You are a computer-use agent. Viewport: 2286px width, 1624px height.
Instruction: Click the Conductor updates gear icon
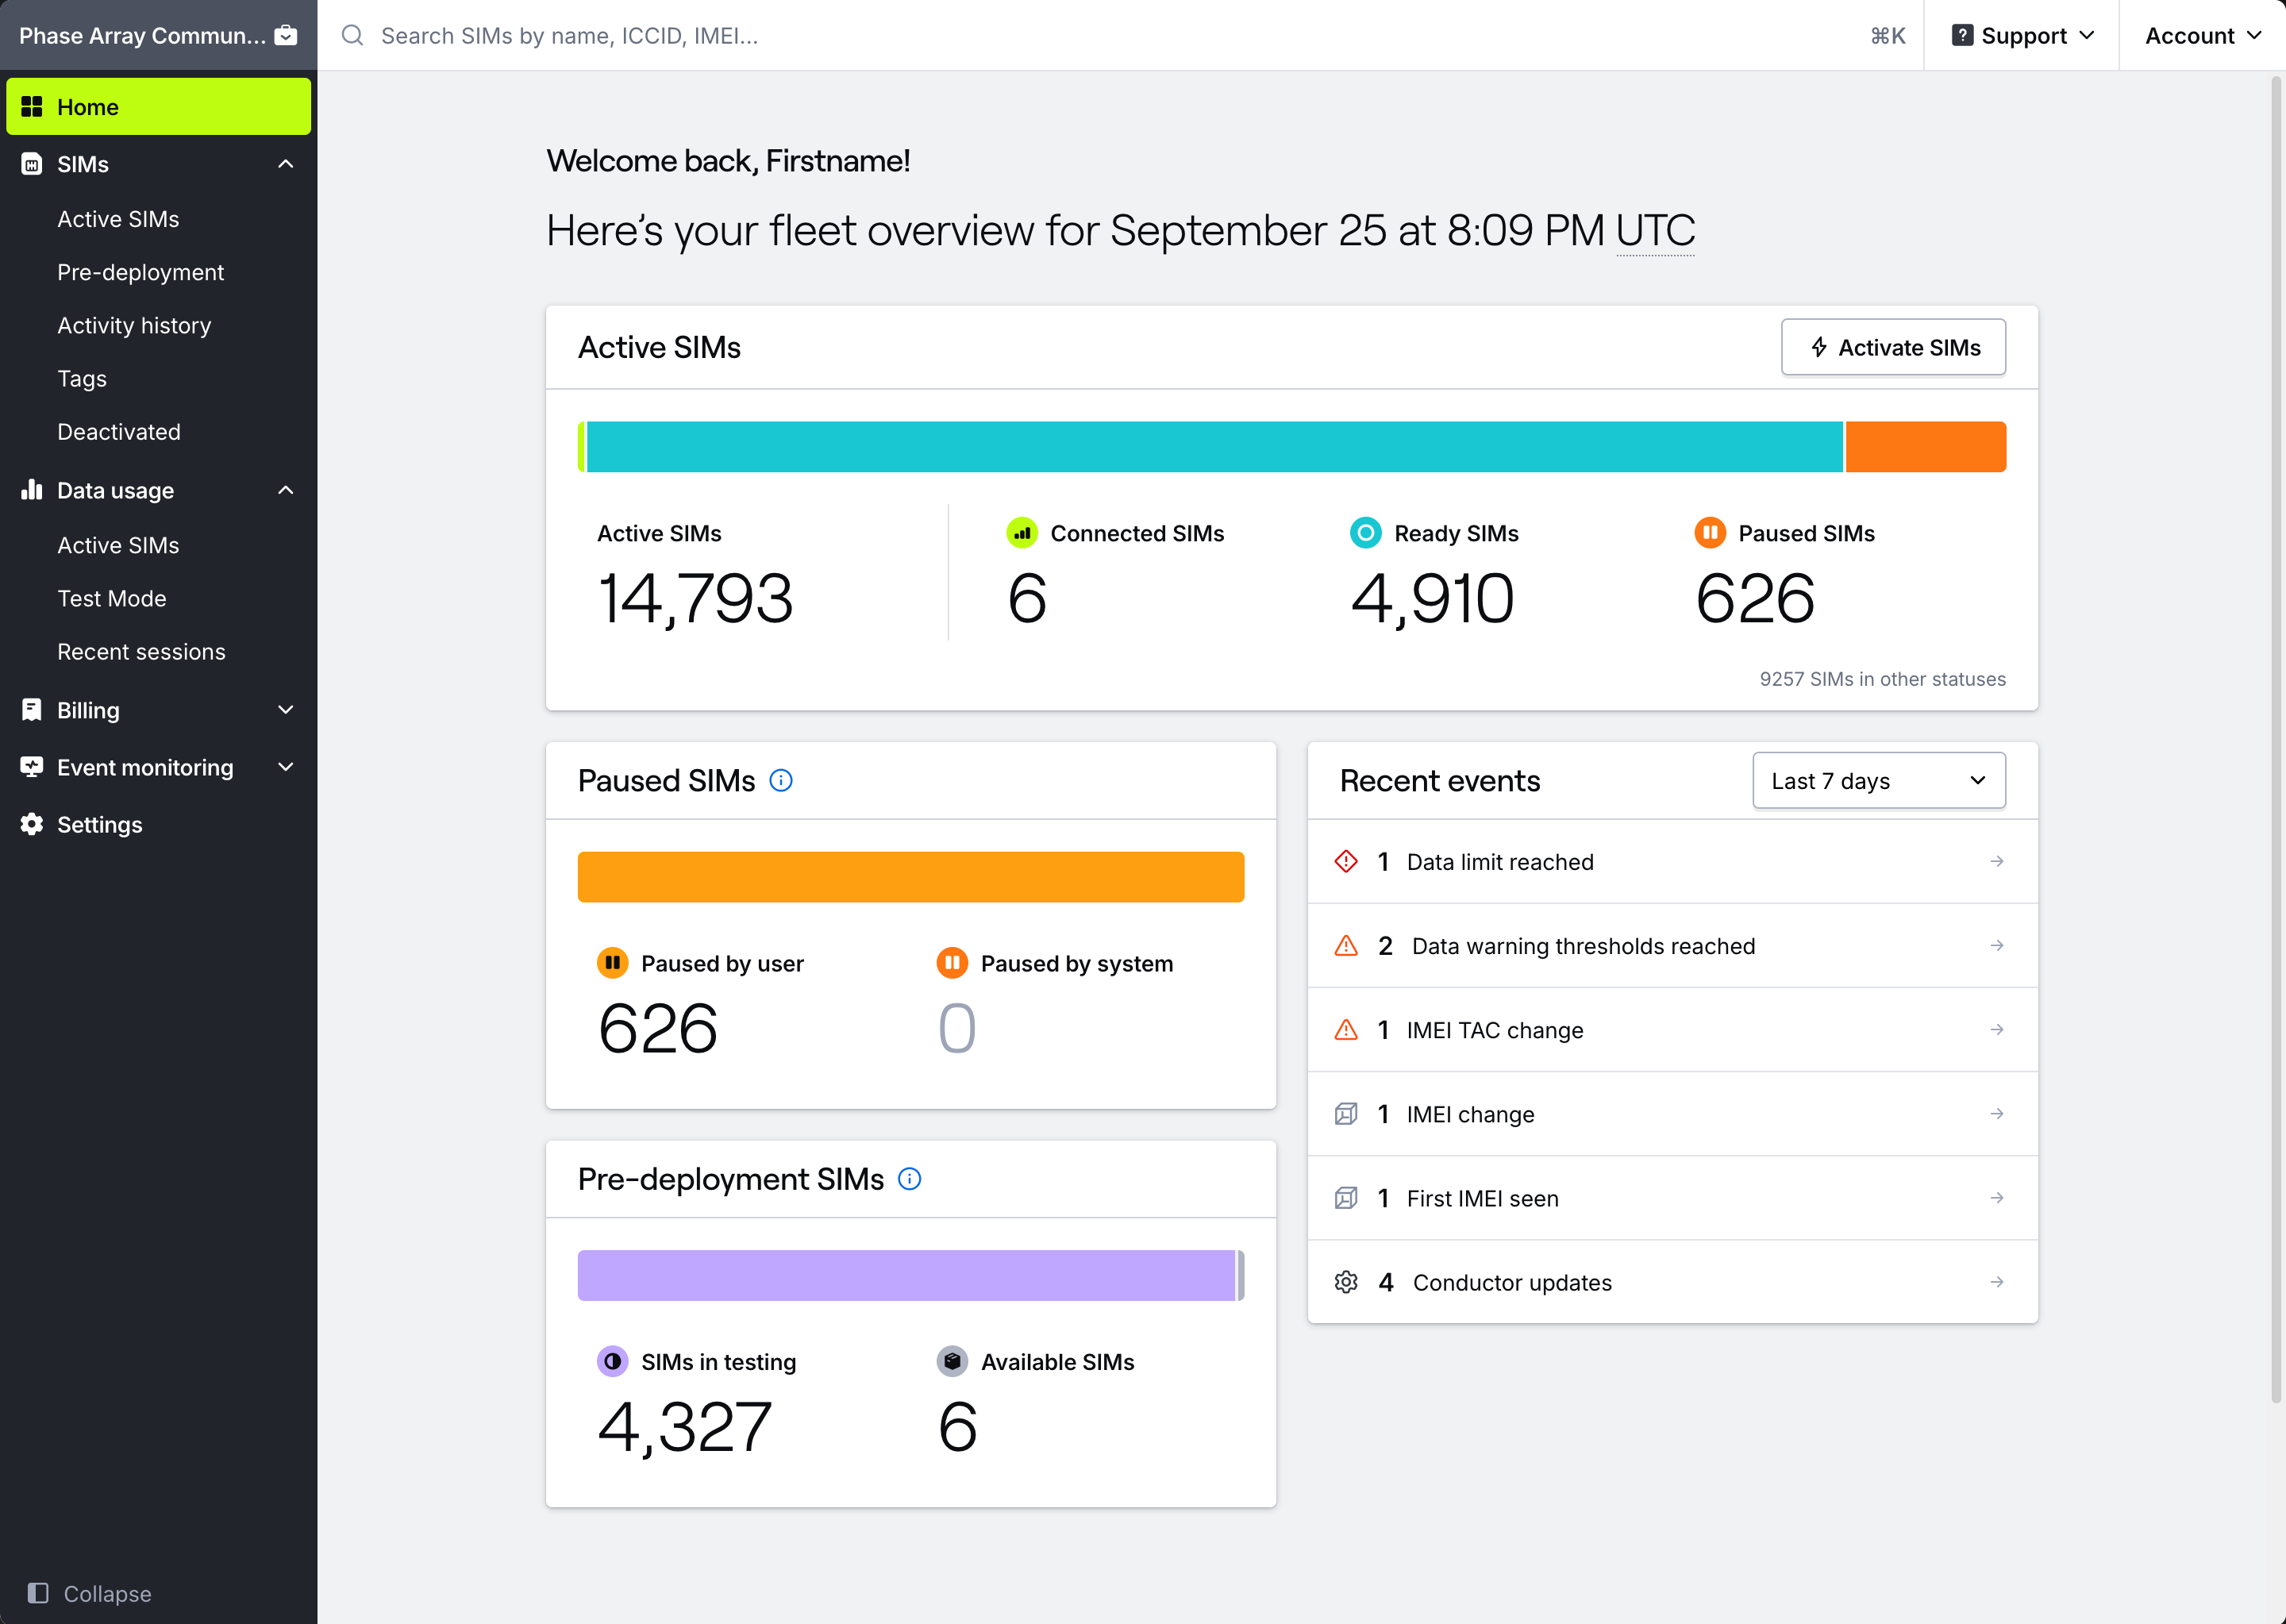(x=1346, y=1282)
